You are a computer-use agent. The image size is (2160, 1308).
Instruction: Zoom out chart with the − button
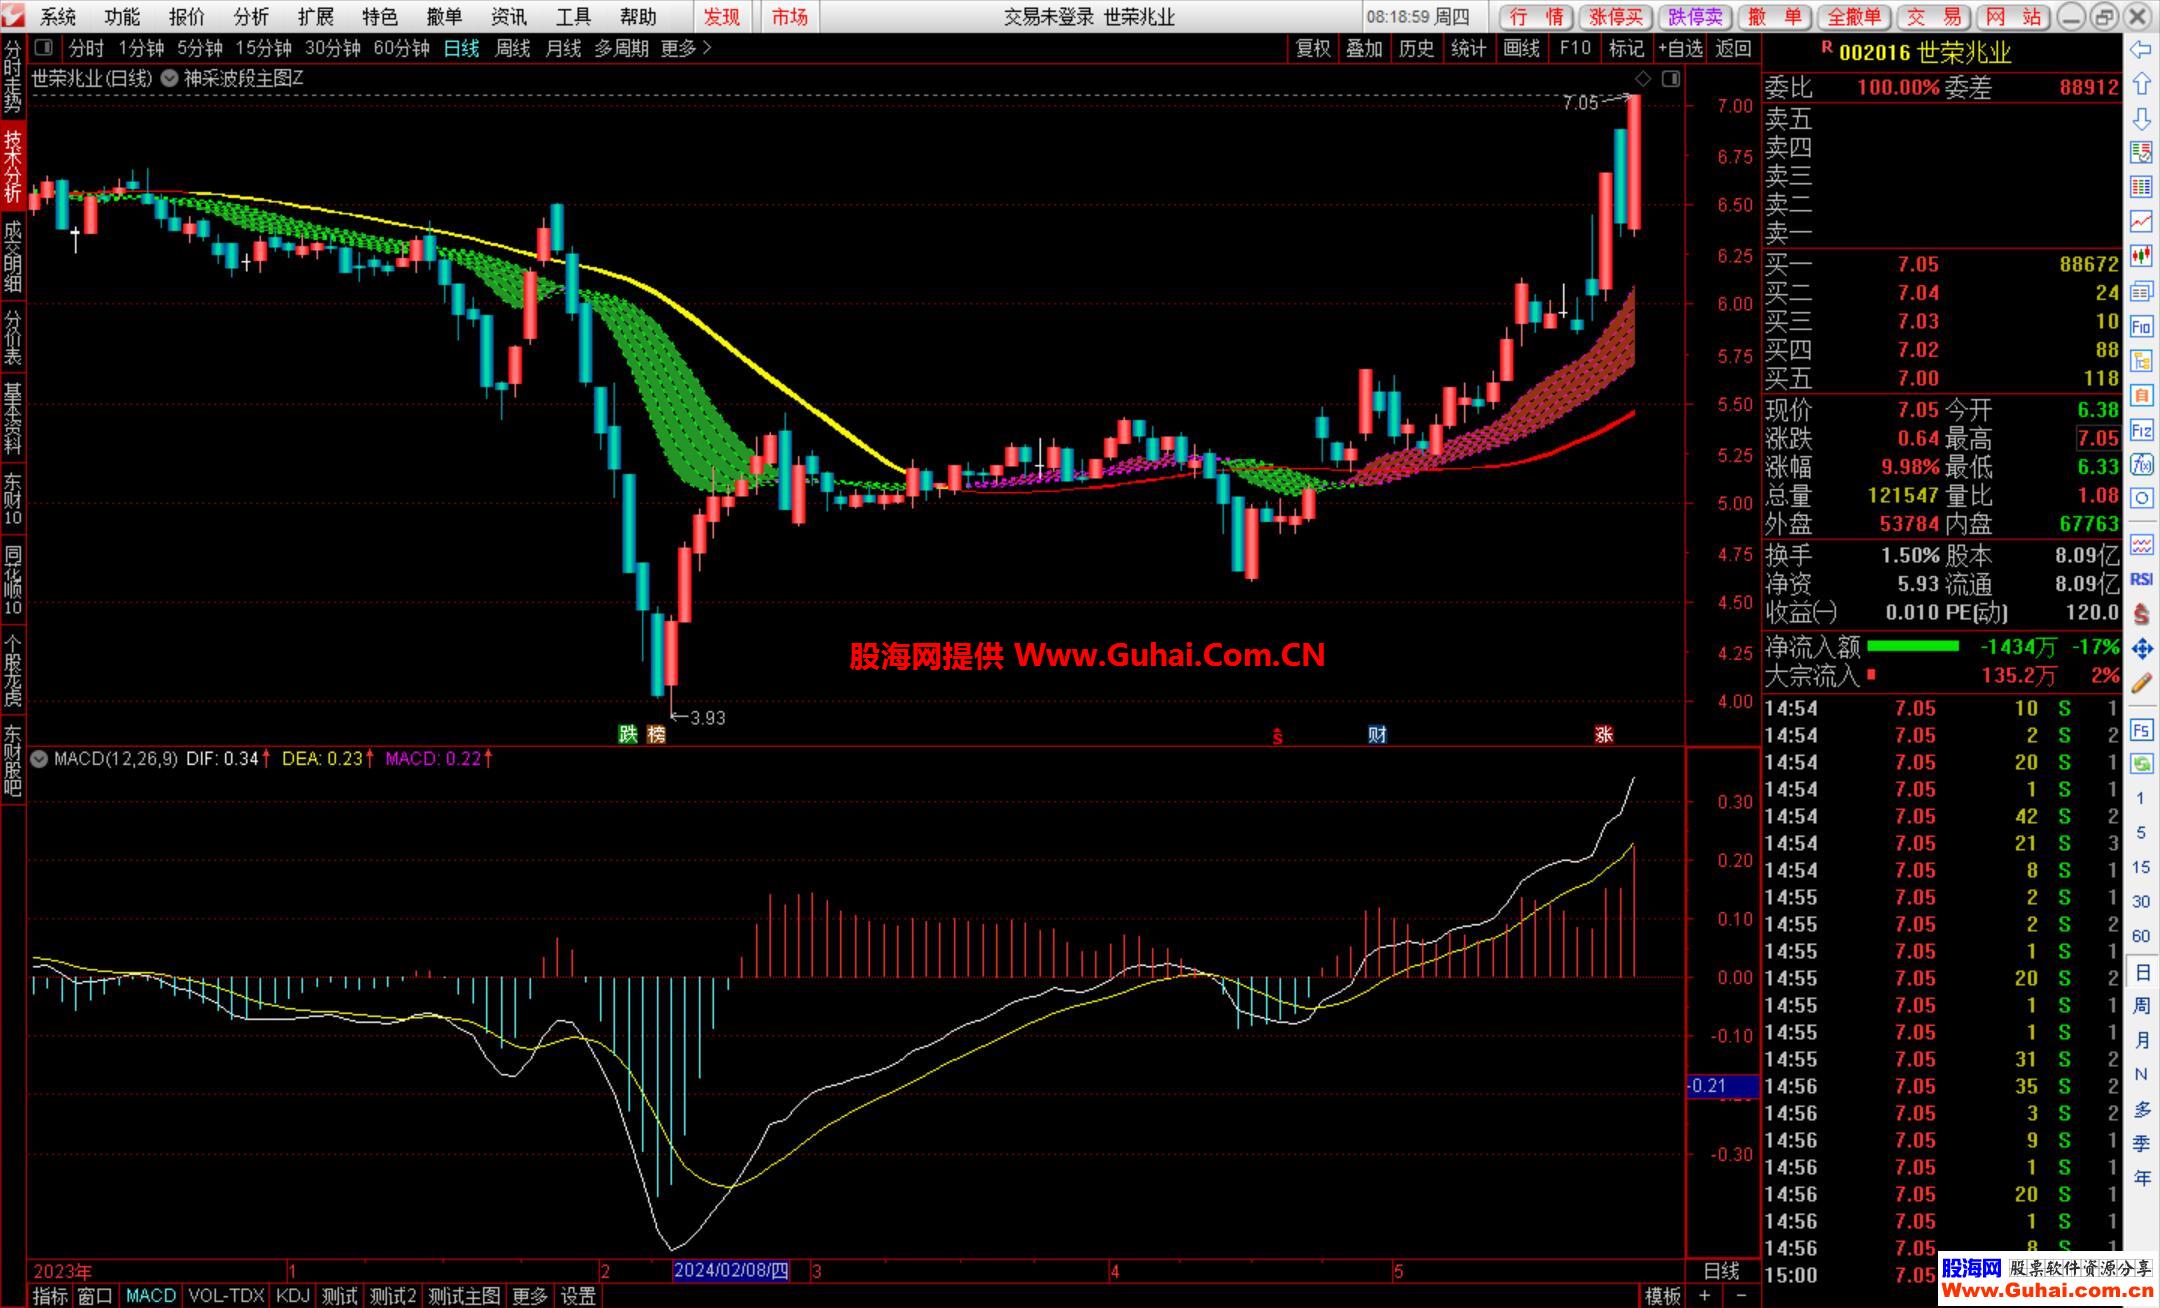[1741, 1296]
